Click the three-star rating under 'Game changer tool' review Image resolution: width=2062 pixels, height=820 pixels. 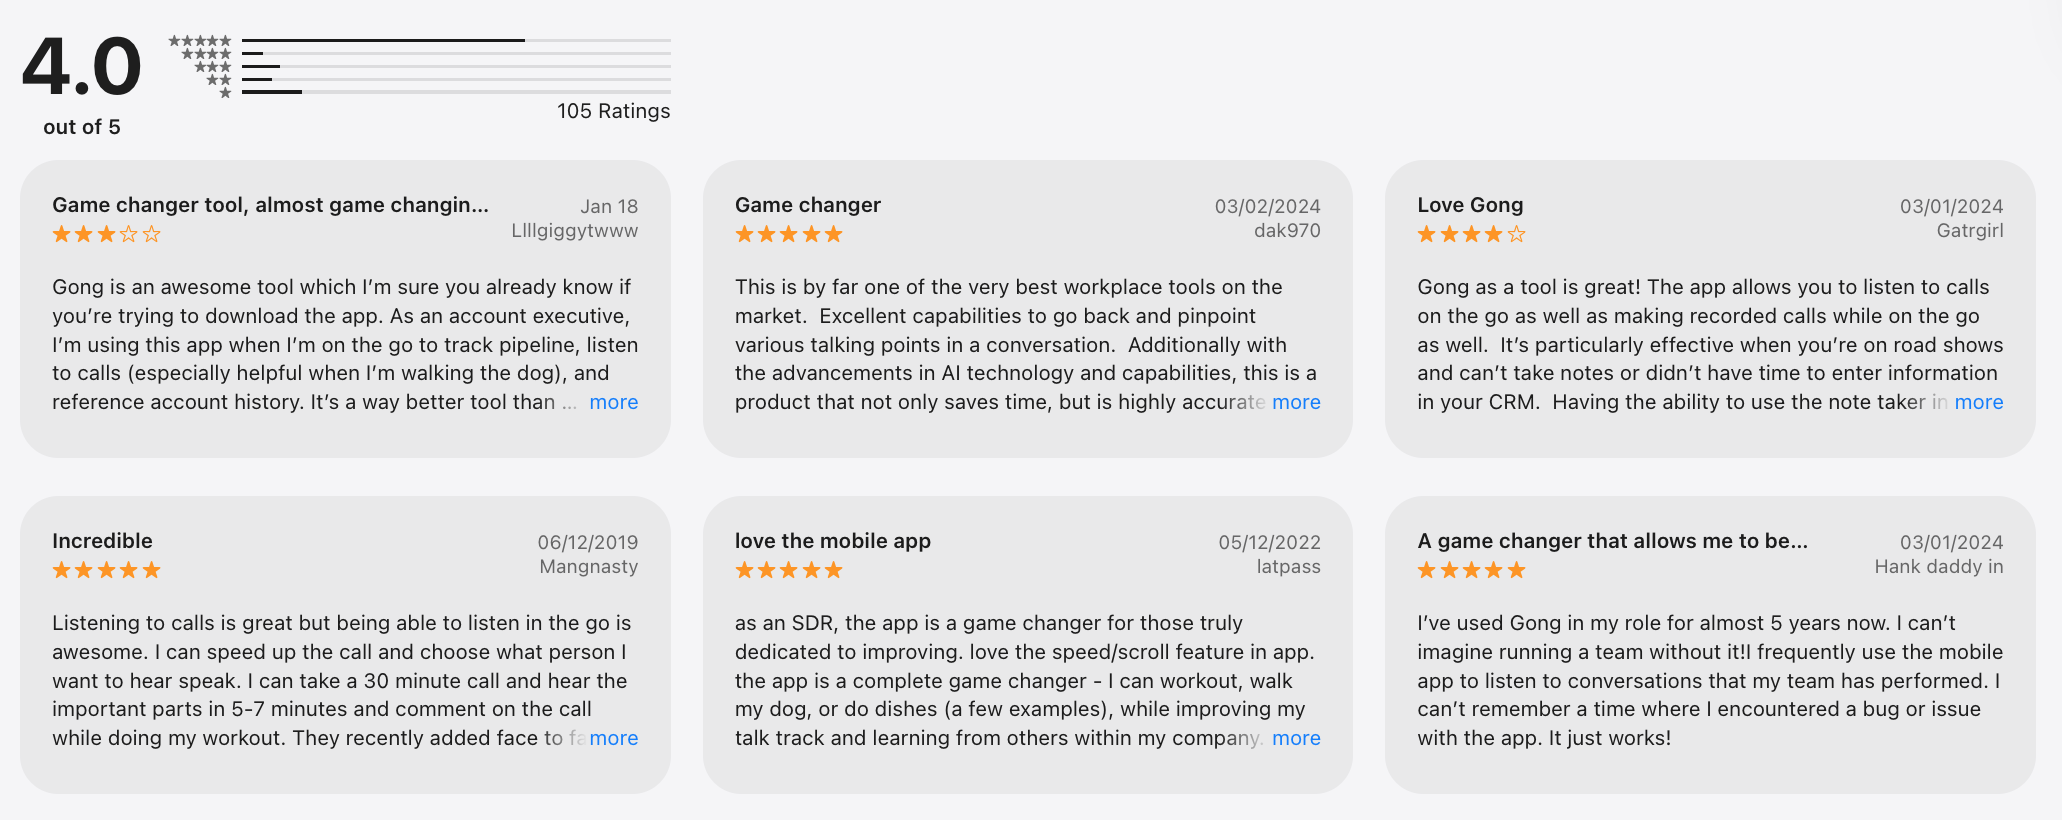[106, 235]
